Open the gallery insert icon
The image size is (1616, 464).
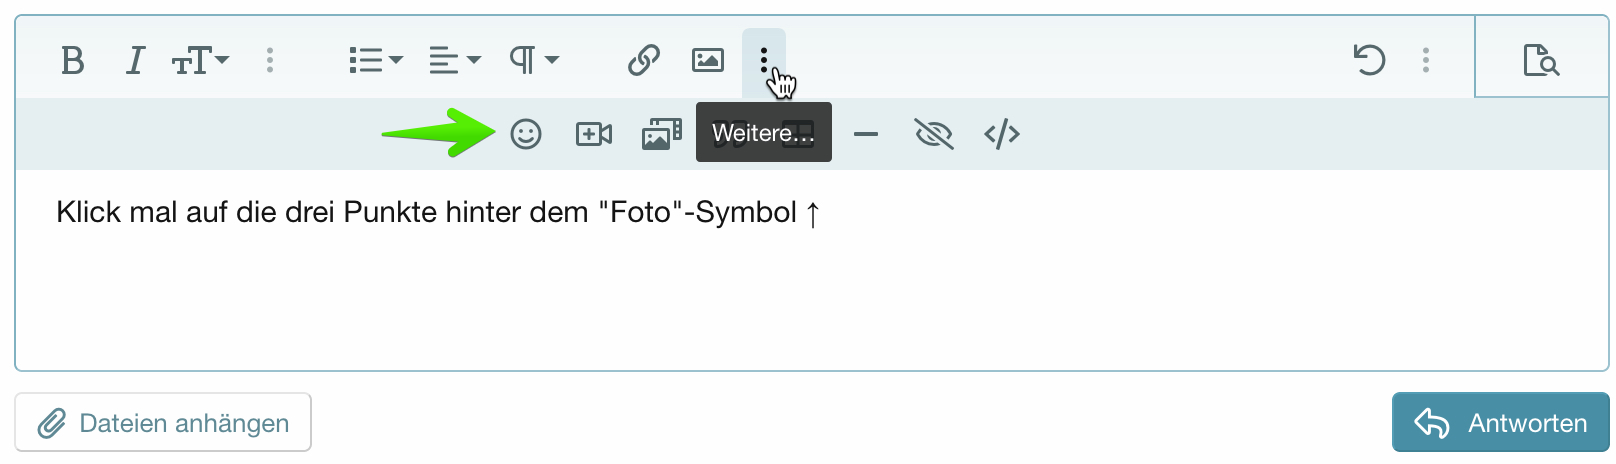661,134
